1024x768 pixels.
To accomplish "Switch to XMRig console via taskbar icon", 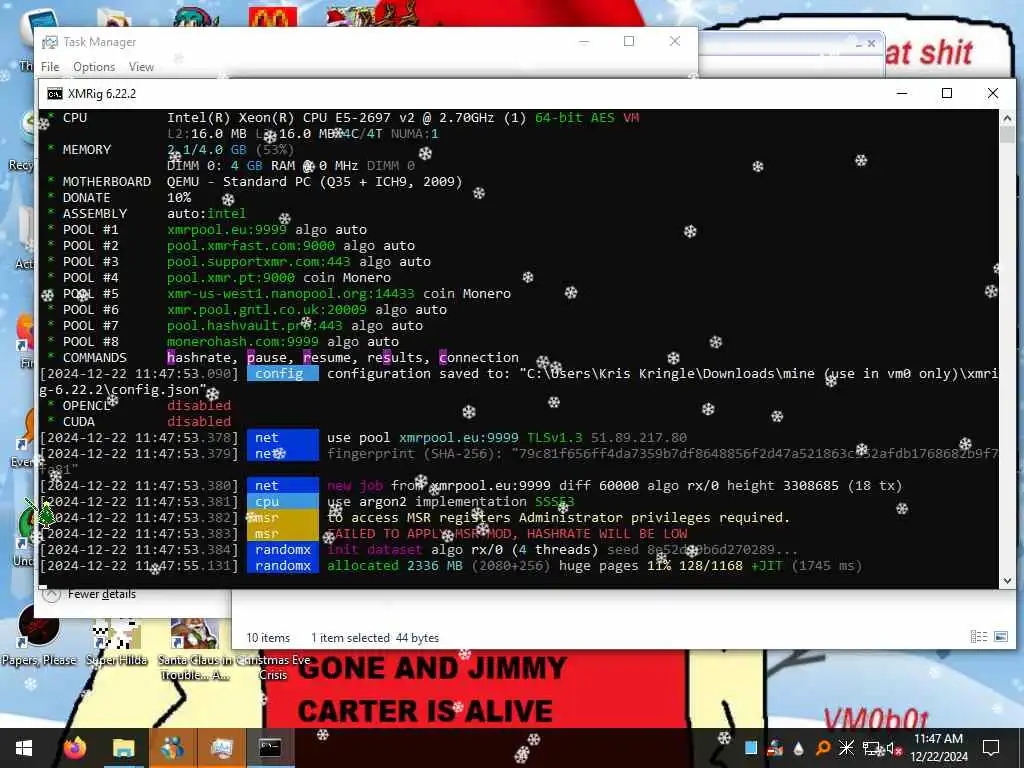I will pos(270,748).
